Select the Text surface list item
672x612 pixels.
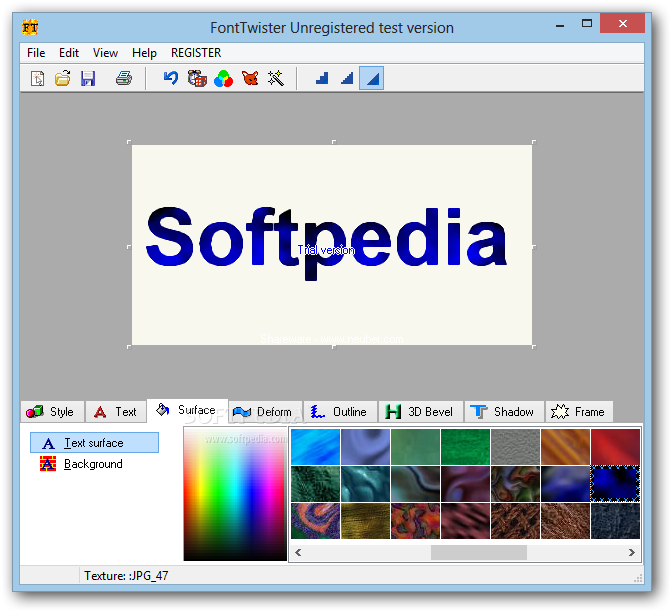click(94, 443)
